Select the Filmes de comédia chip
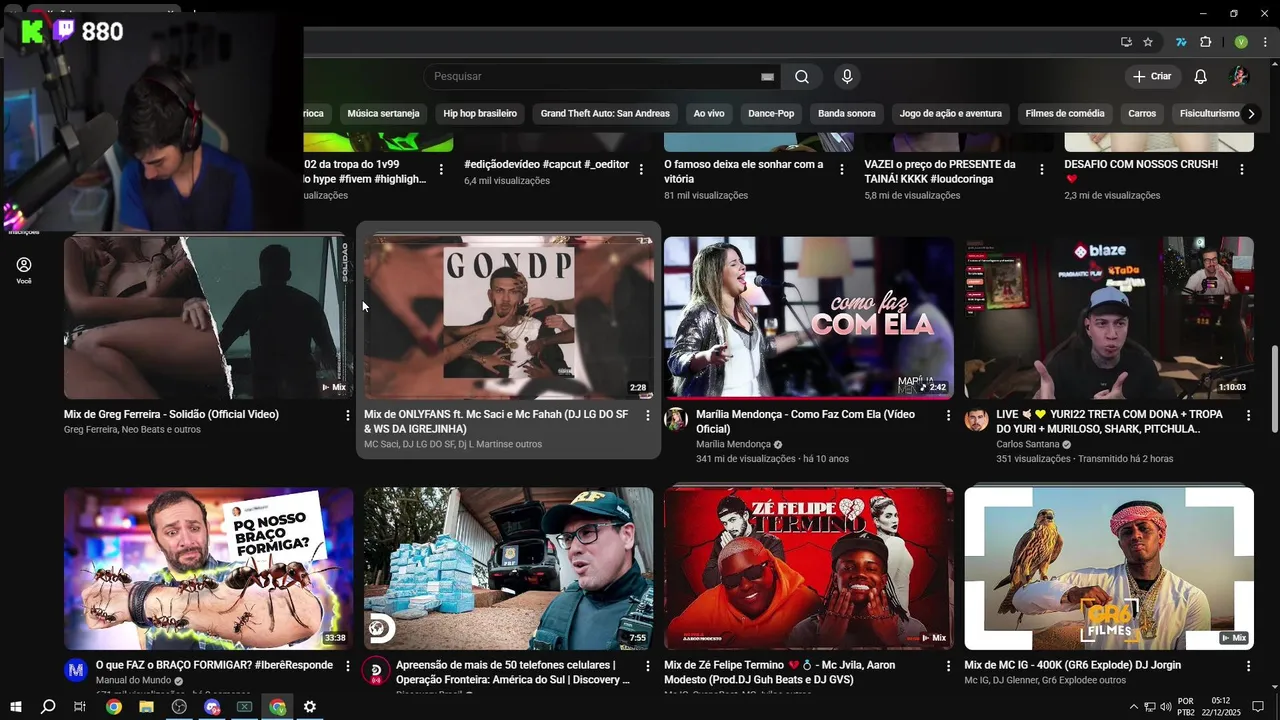Image resolution: width=1280 pixels, height=720 pixels. tap(1065, 114)
